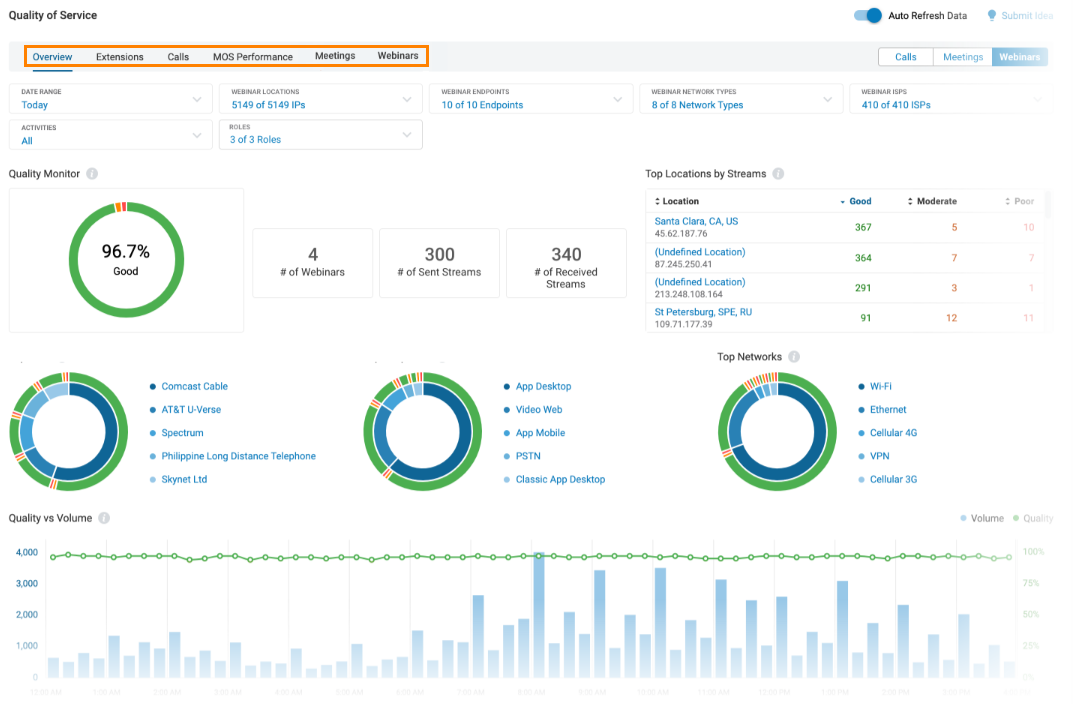1074x704 pixels.
Task: Toggle the Quality legend in Quality vs Volume
Action: point(1034,518)
